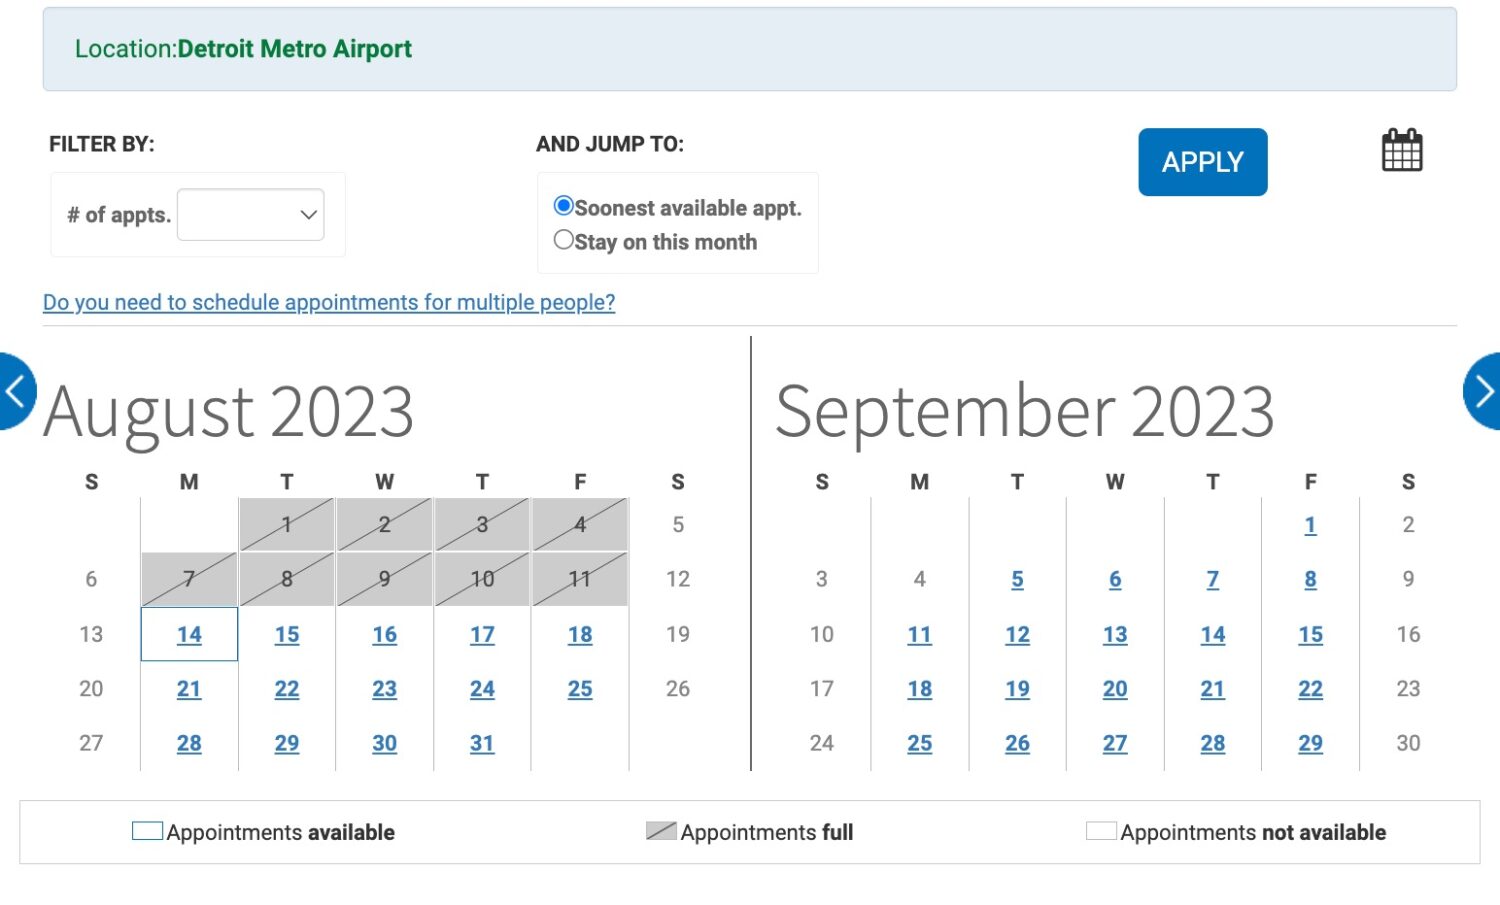Choose 'Stay on this month' radio option
This screenshot has height=905, width=1500.
point(564,240)
